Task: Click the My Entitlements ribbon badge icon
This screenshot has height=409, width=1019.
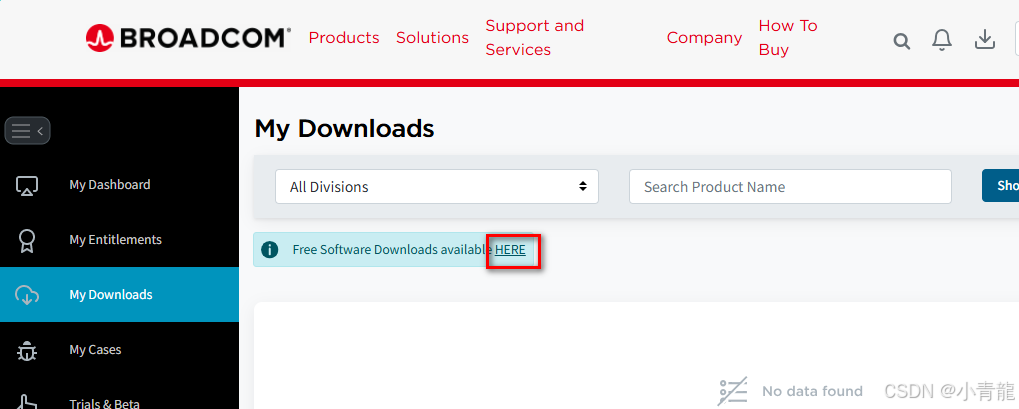Action: point(27,240)
